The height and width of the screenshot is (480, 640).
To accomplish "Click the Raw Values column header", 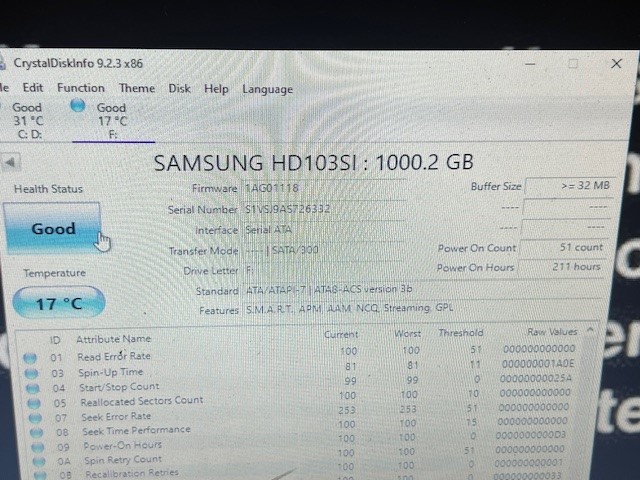I will click(x=552, y=332).
